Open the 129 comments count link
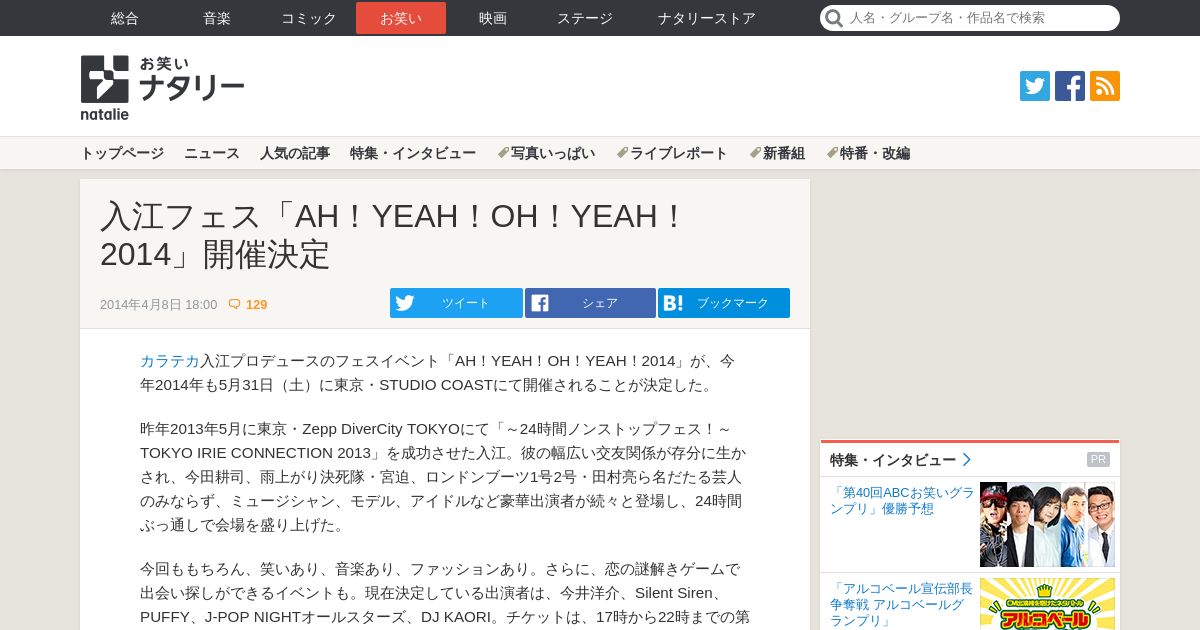1200x630 pixels. [256, 304]
